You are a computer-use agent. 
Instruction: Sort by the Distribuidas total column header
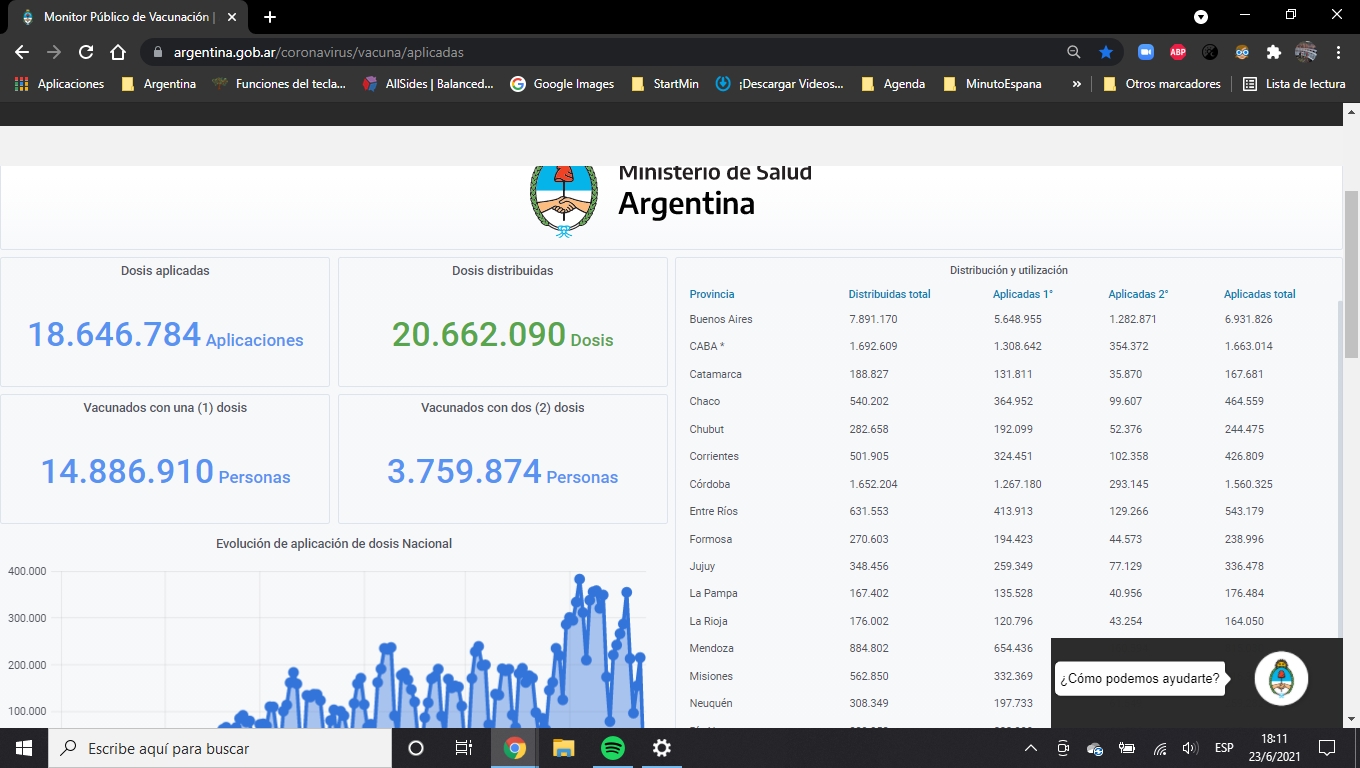click(889, 294)
